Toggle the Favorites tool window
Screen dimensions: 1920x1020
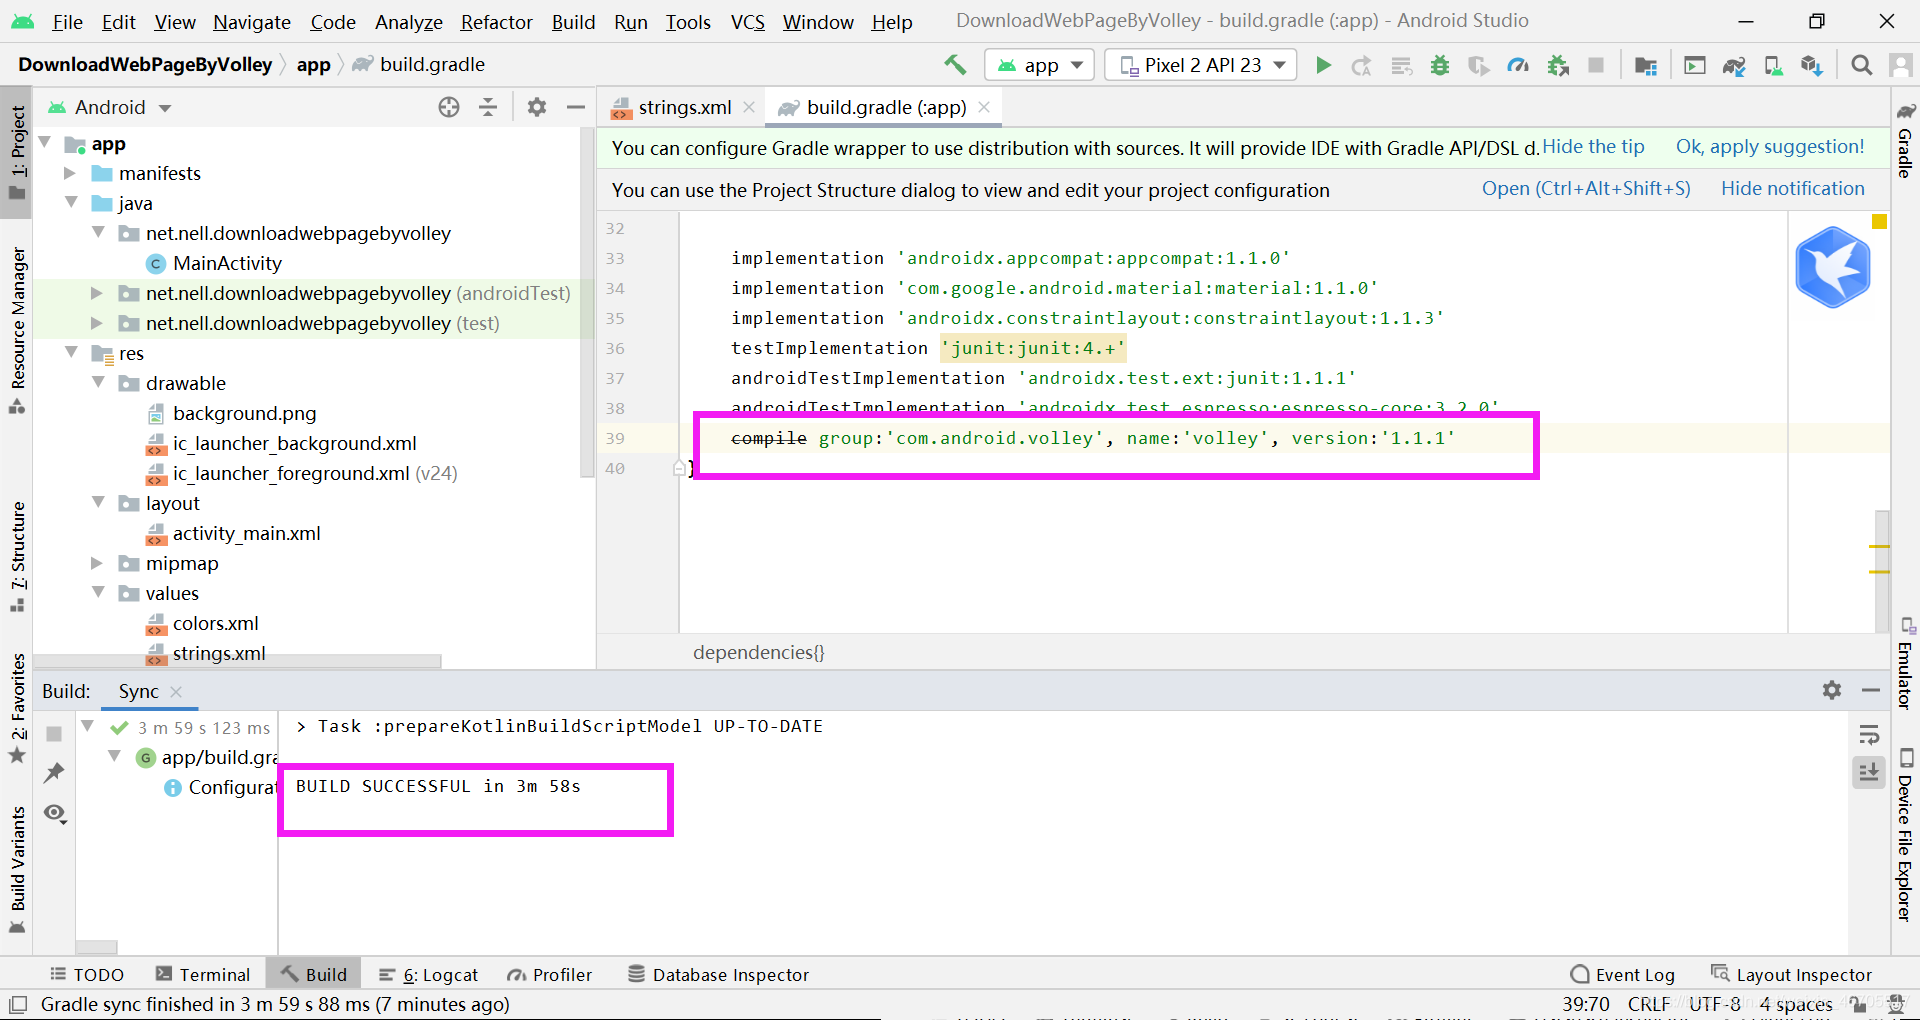17,708
